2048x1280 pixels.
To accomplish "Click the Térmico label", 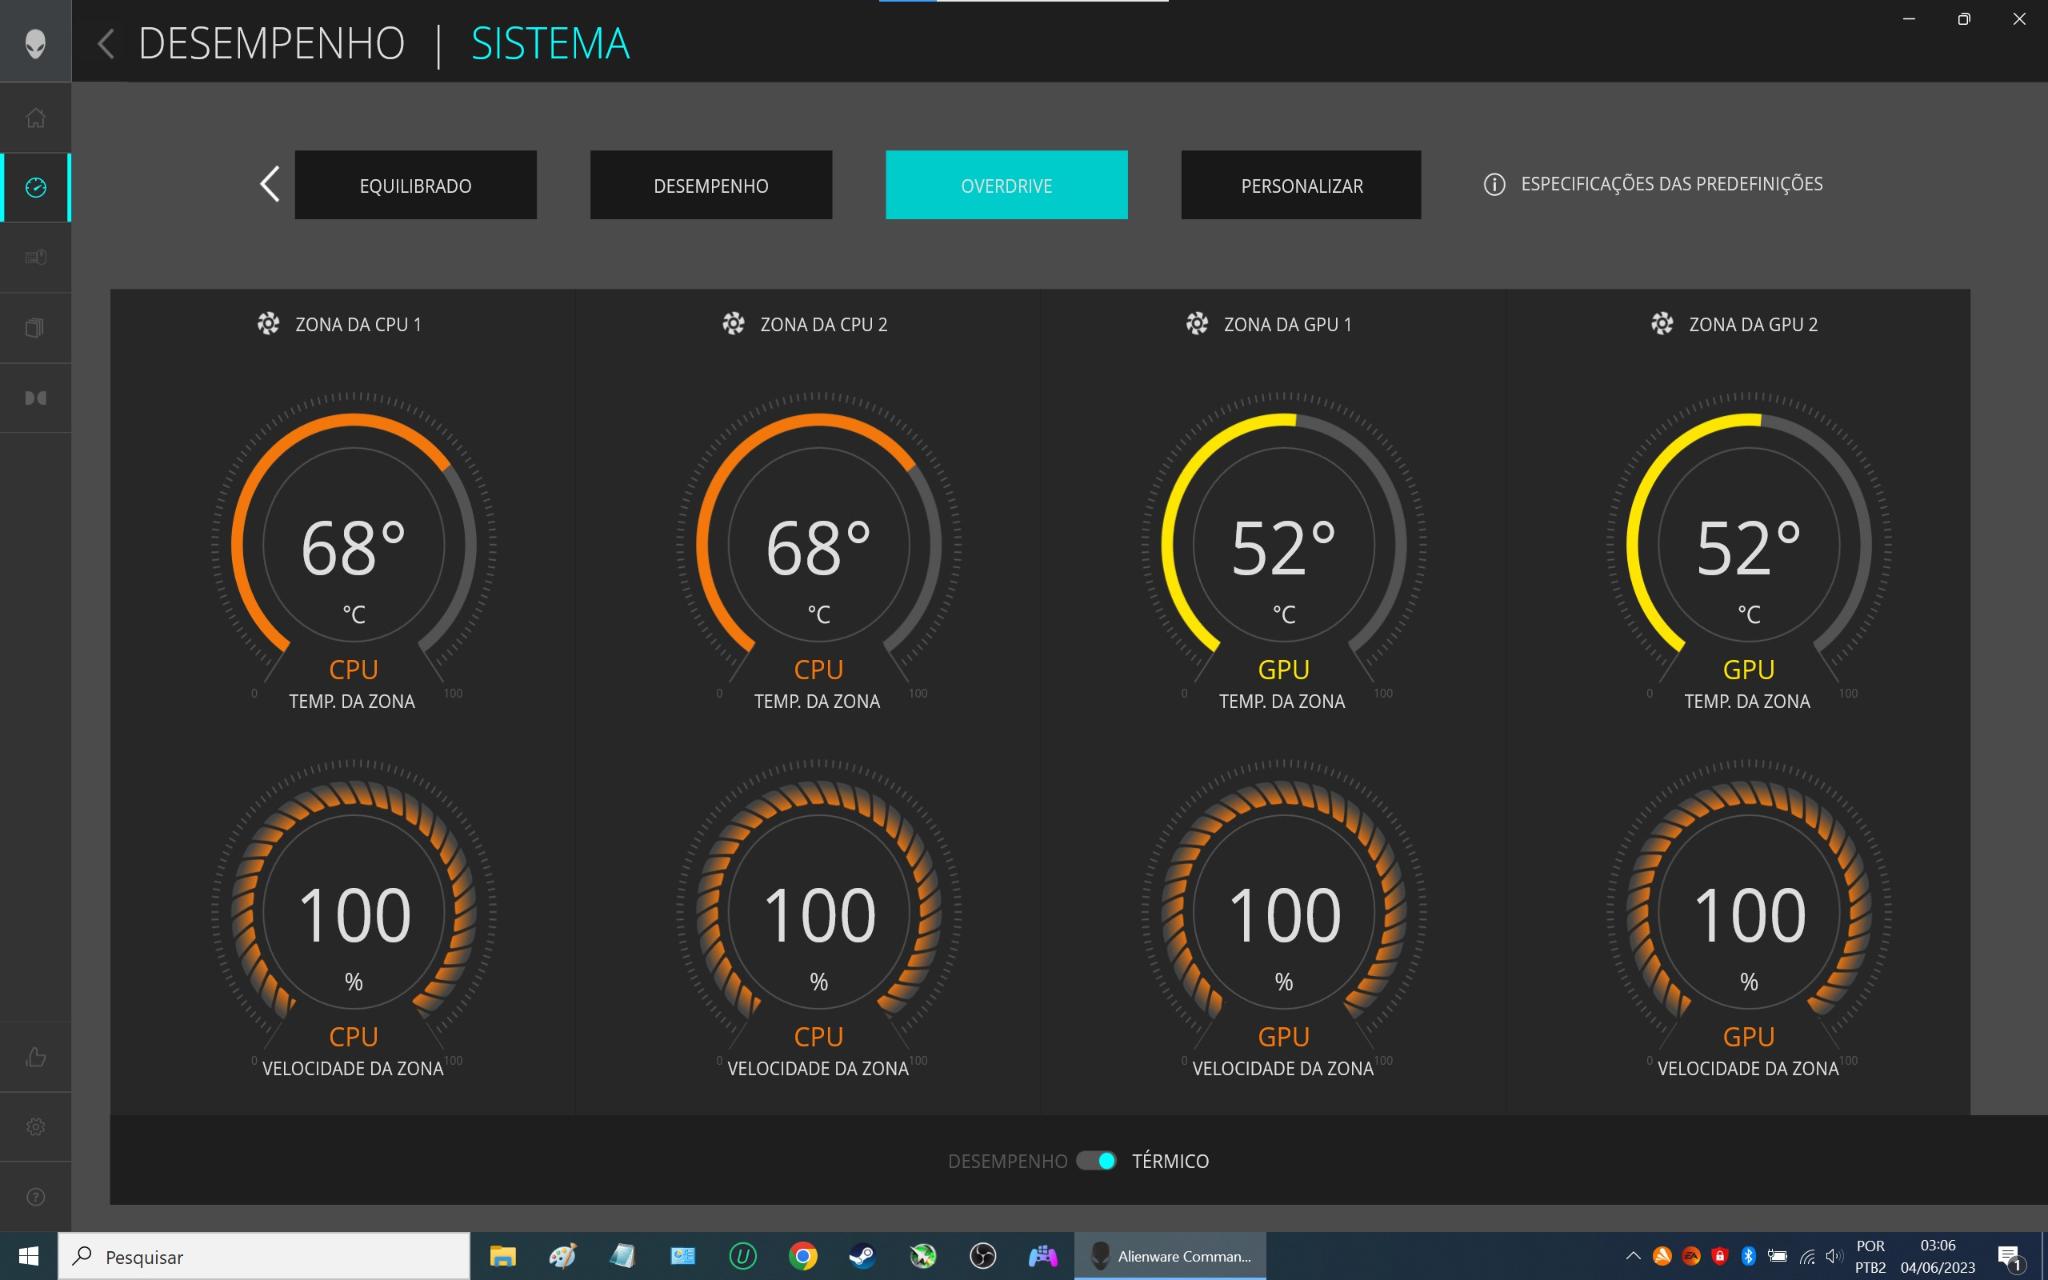I will 1170,1161.
